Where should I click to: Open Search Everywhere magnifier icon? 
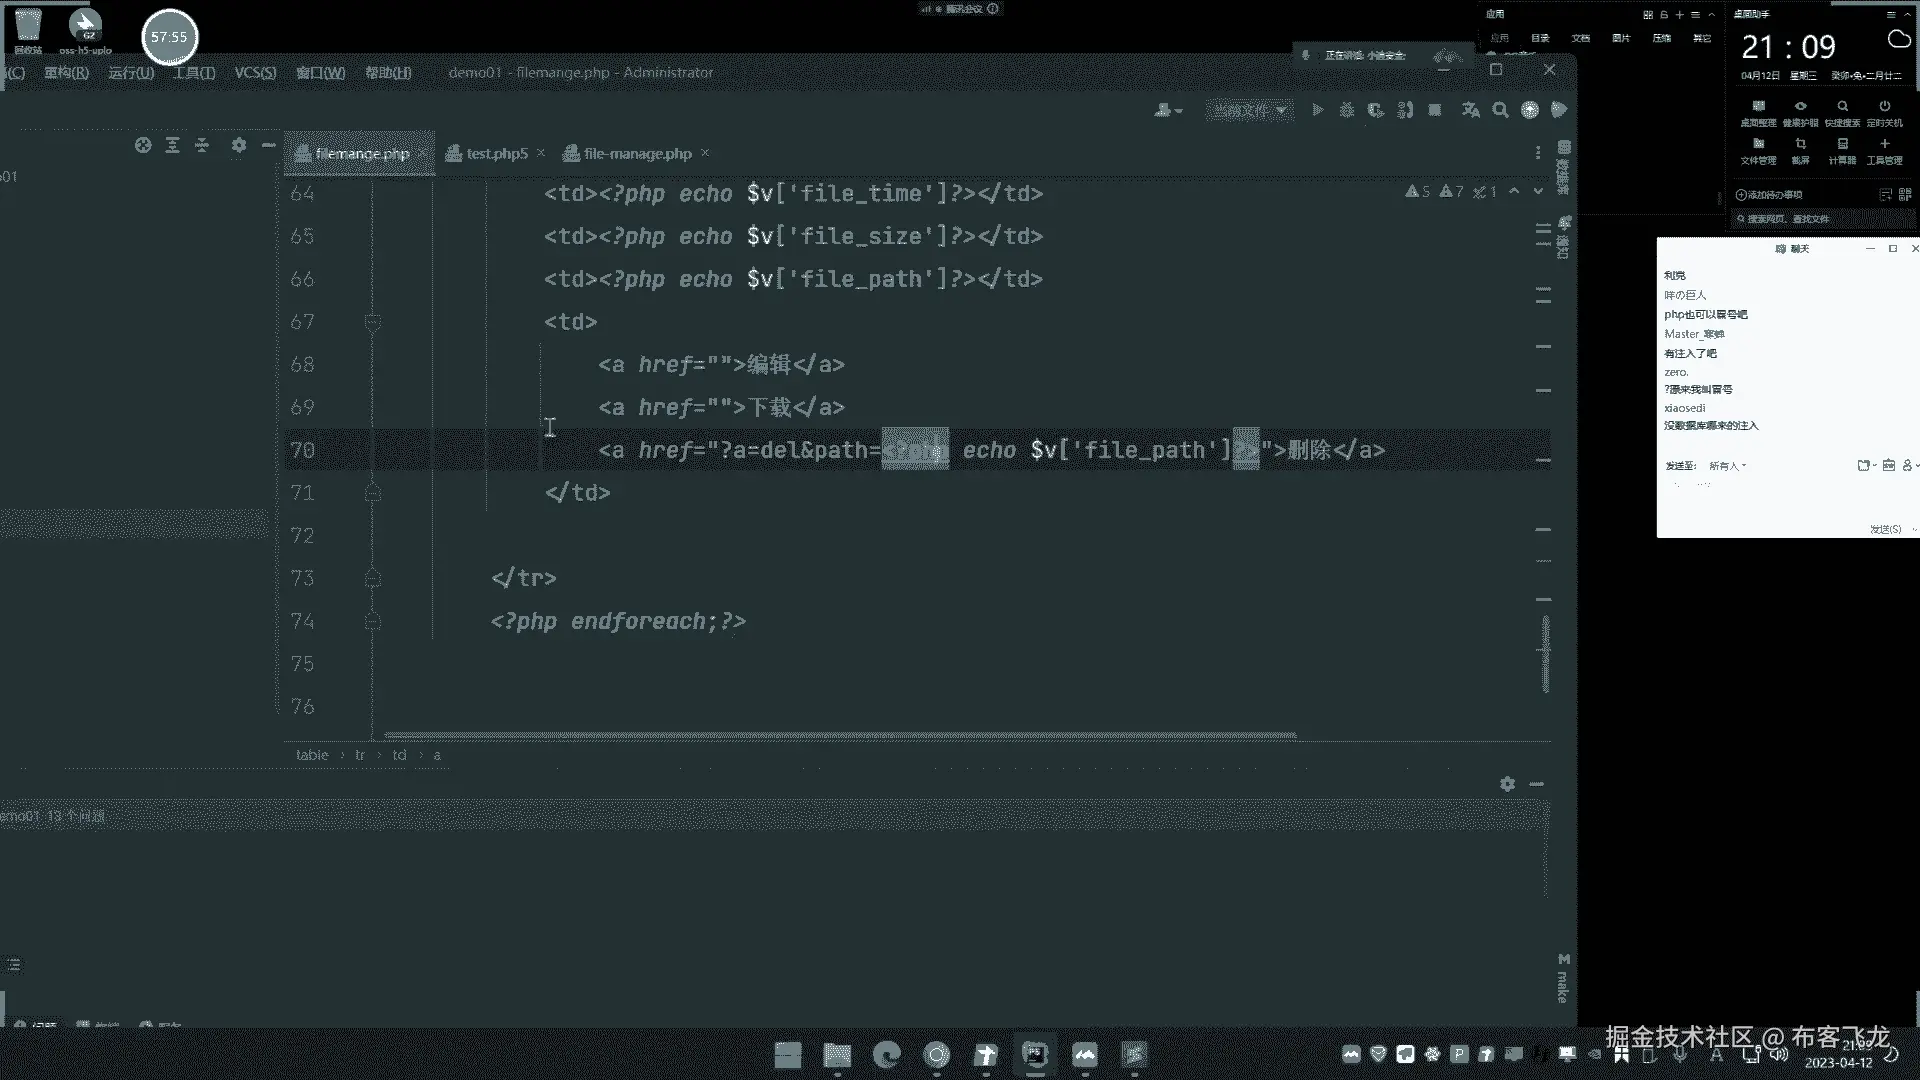click(1500, 110)
